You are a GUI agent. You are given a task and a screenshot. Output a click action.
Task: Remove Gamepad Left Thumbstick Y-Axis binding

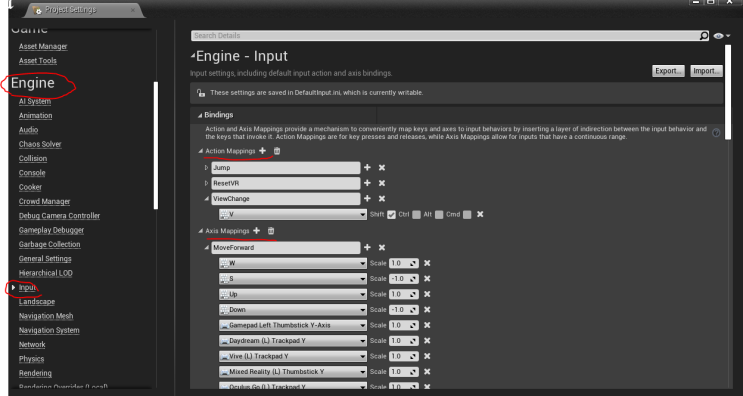(x=427, y=325)
